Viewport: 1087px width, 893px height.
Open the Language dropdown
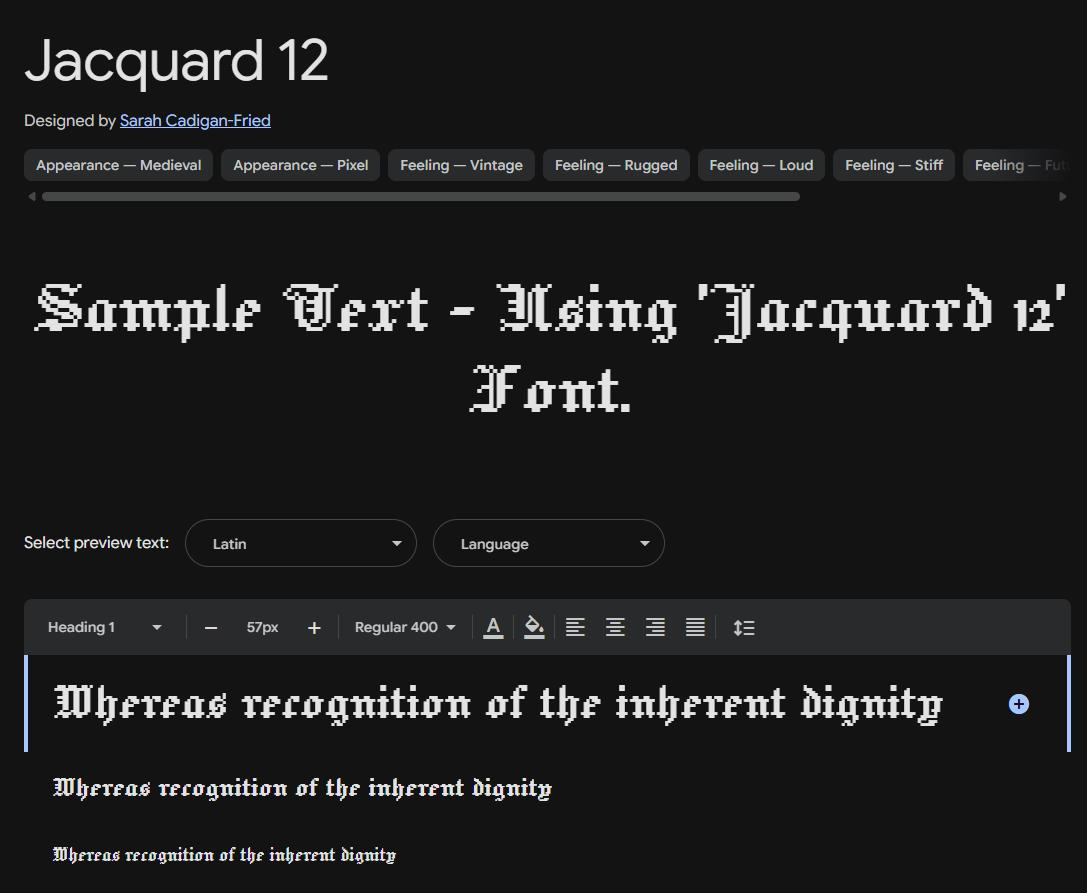[548, 543]
